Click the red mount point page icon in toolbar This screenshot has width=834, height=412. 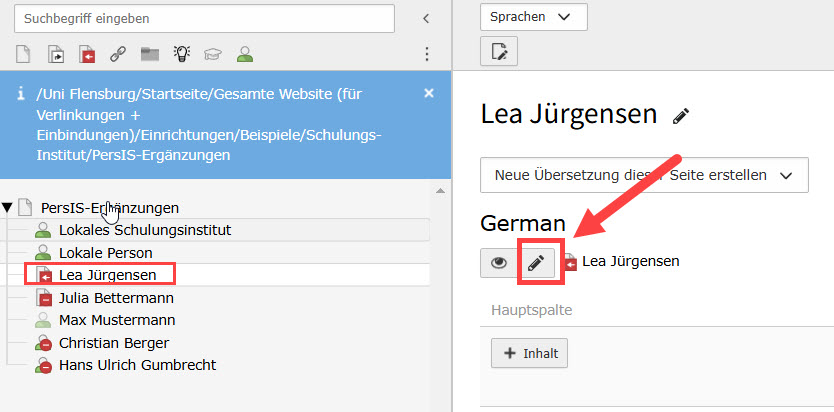tap(86, 54)
